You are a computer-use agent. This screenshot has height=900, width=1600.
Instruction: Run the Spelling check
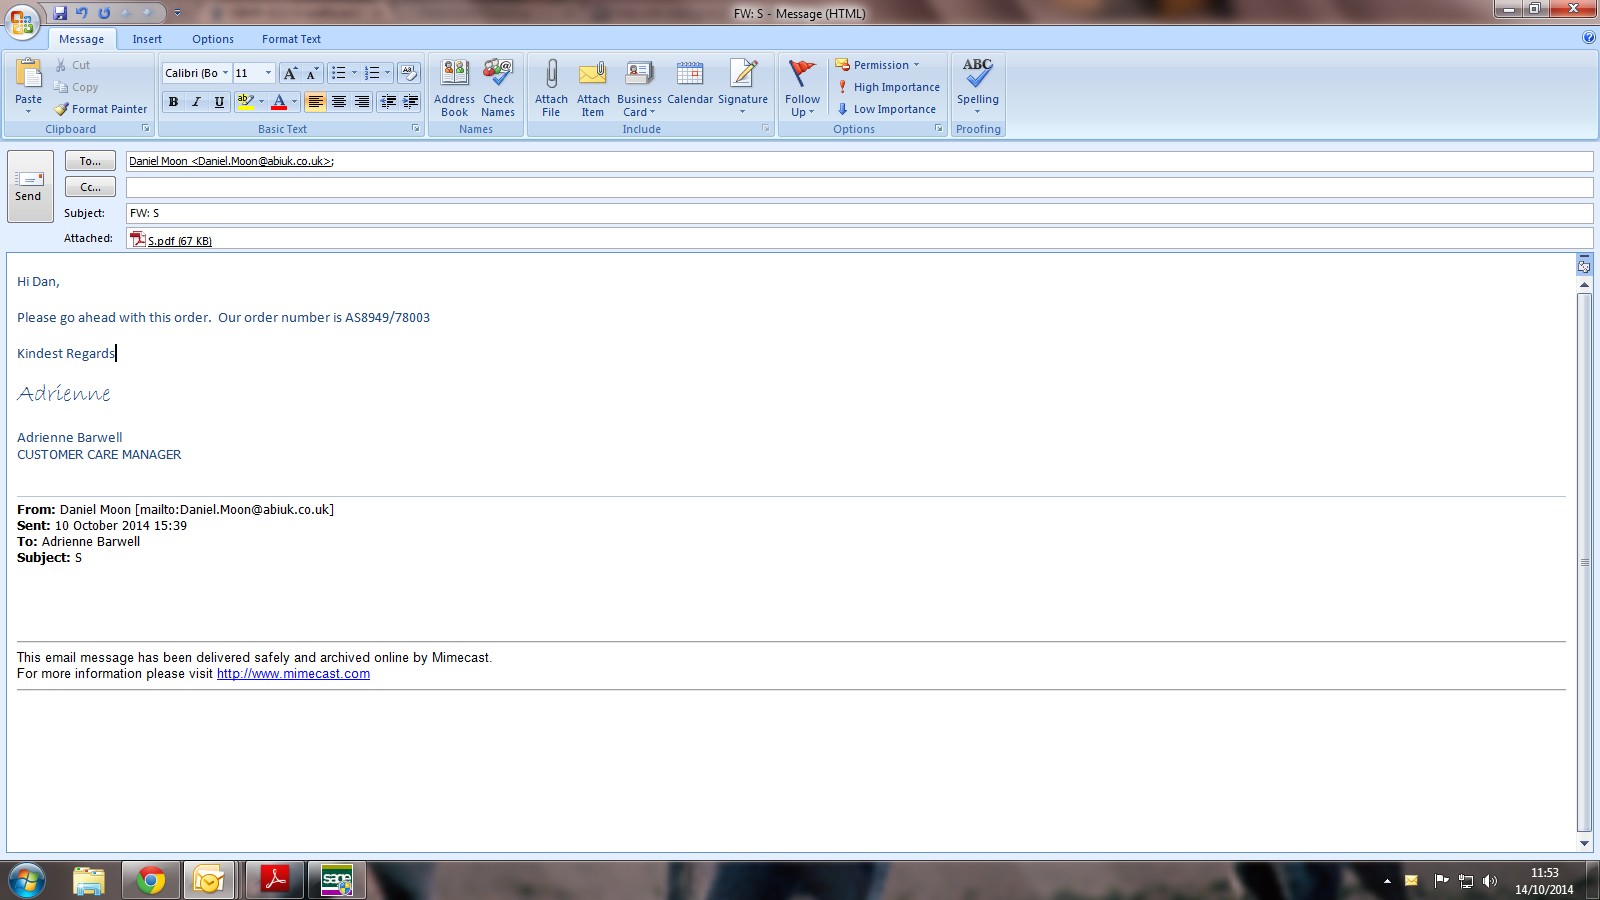click(x=977, y=75)
